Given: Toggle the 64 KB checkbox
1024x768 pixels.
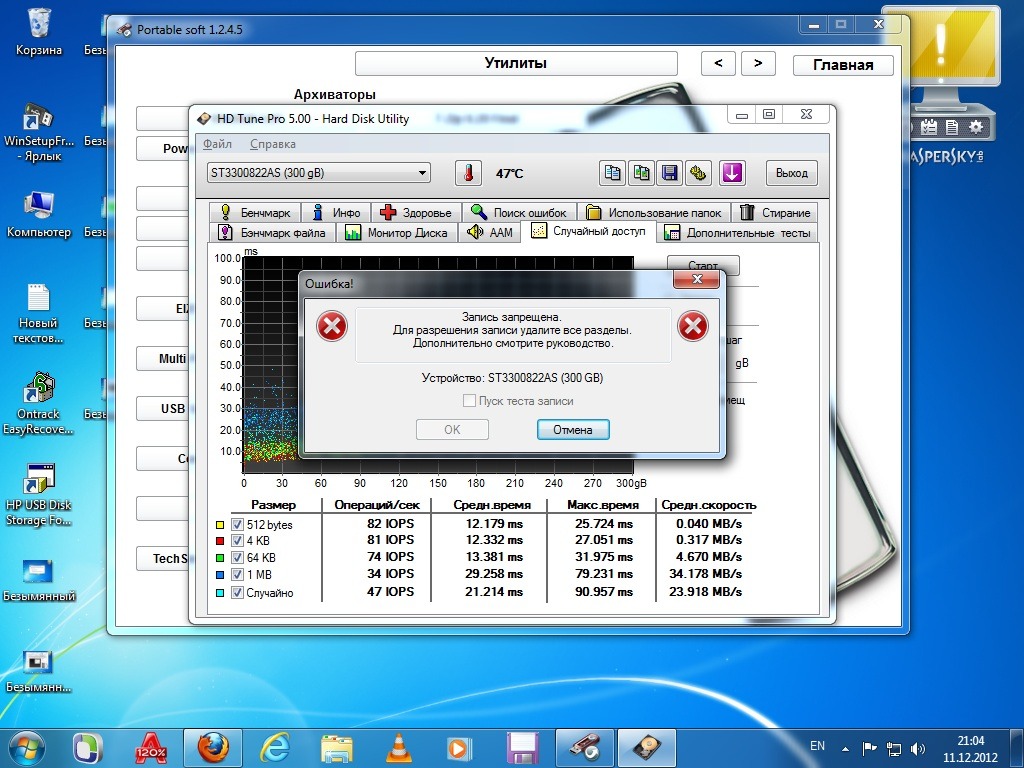Looking at the screenshot, I should (x=237, y=558).
